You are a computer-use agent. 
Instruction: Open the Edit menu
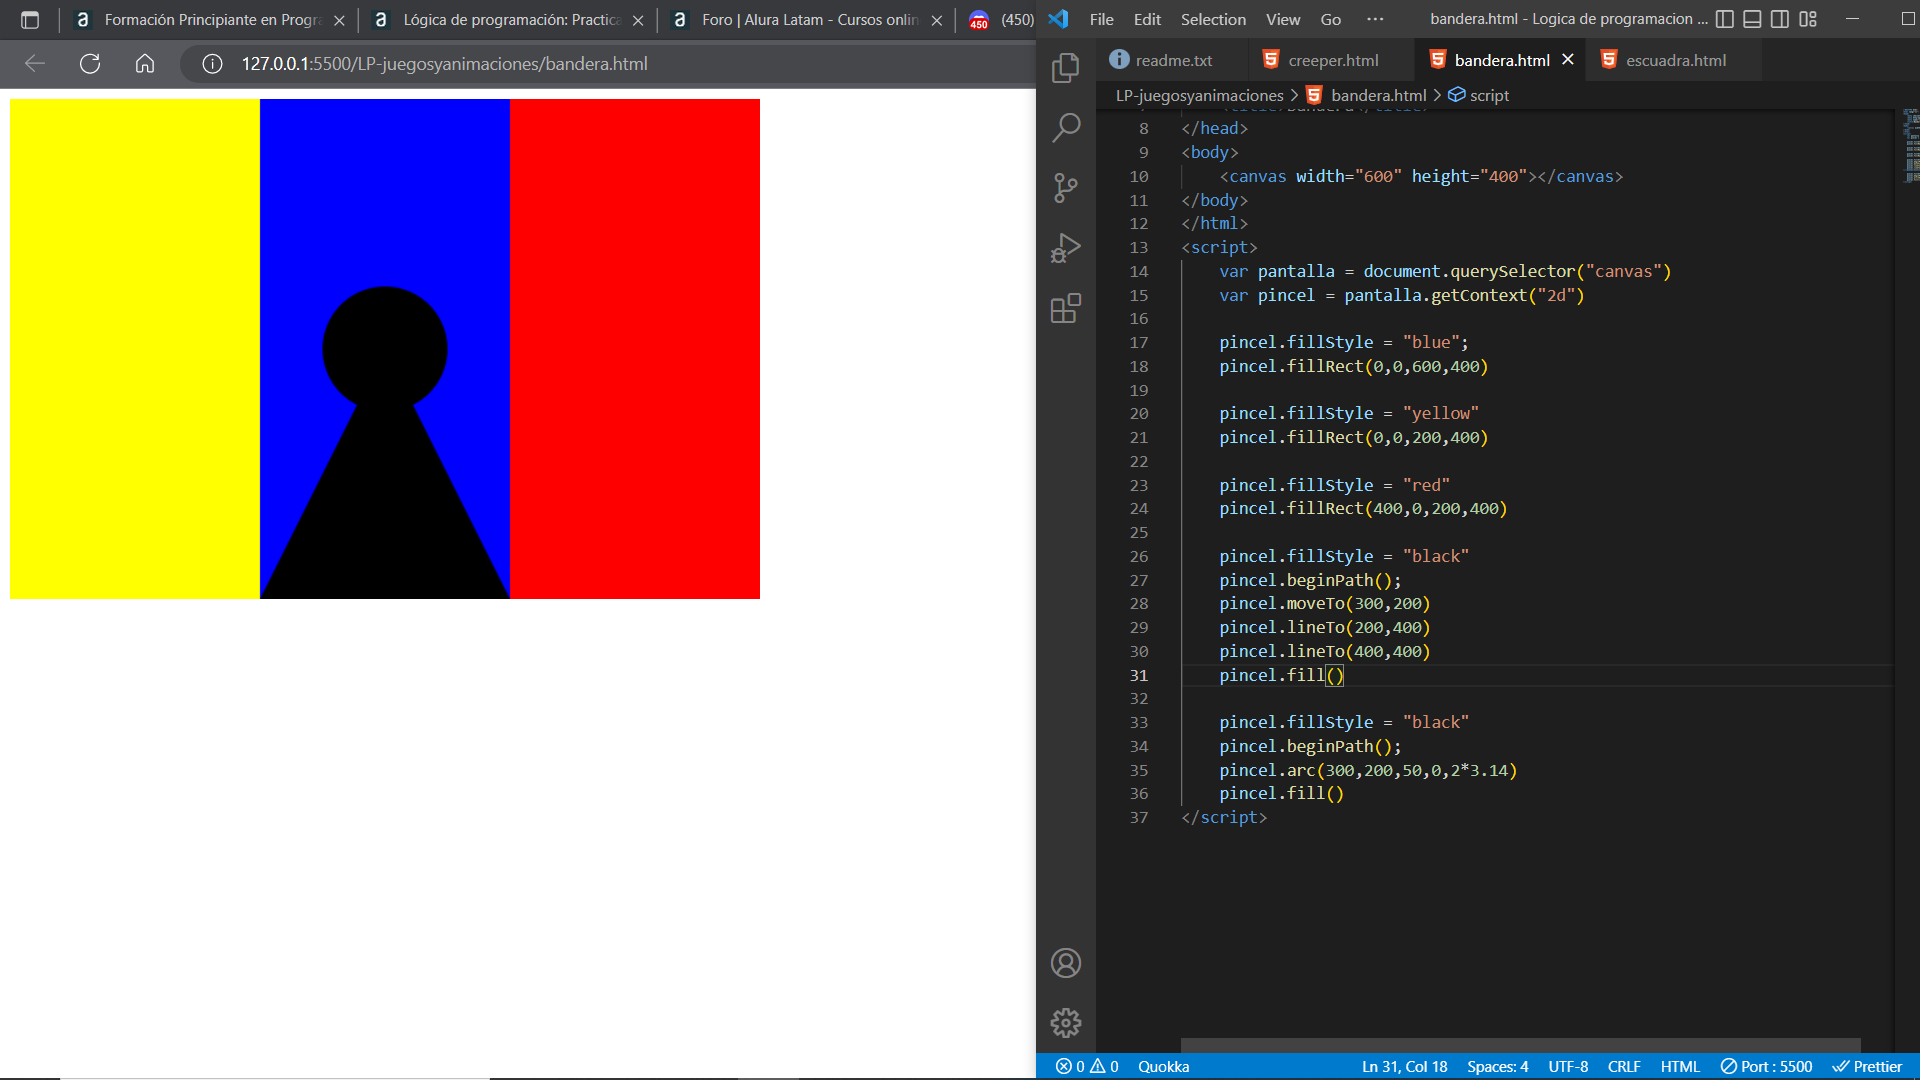(1147, 19)
